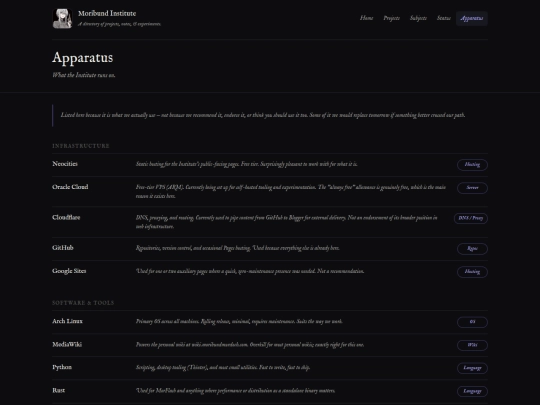Go to the Home nav item
This screenshot has height=405, width=540.
366,18
